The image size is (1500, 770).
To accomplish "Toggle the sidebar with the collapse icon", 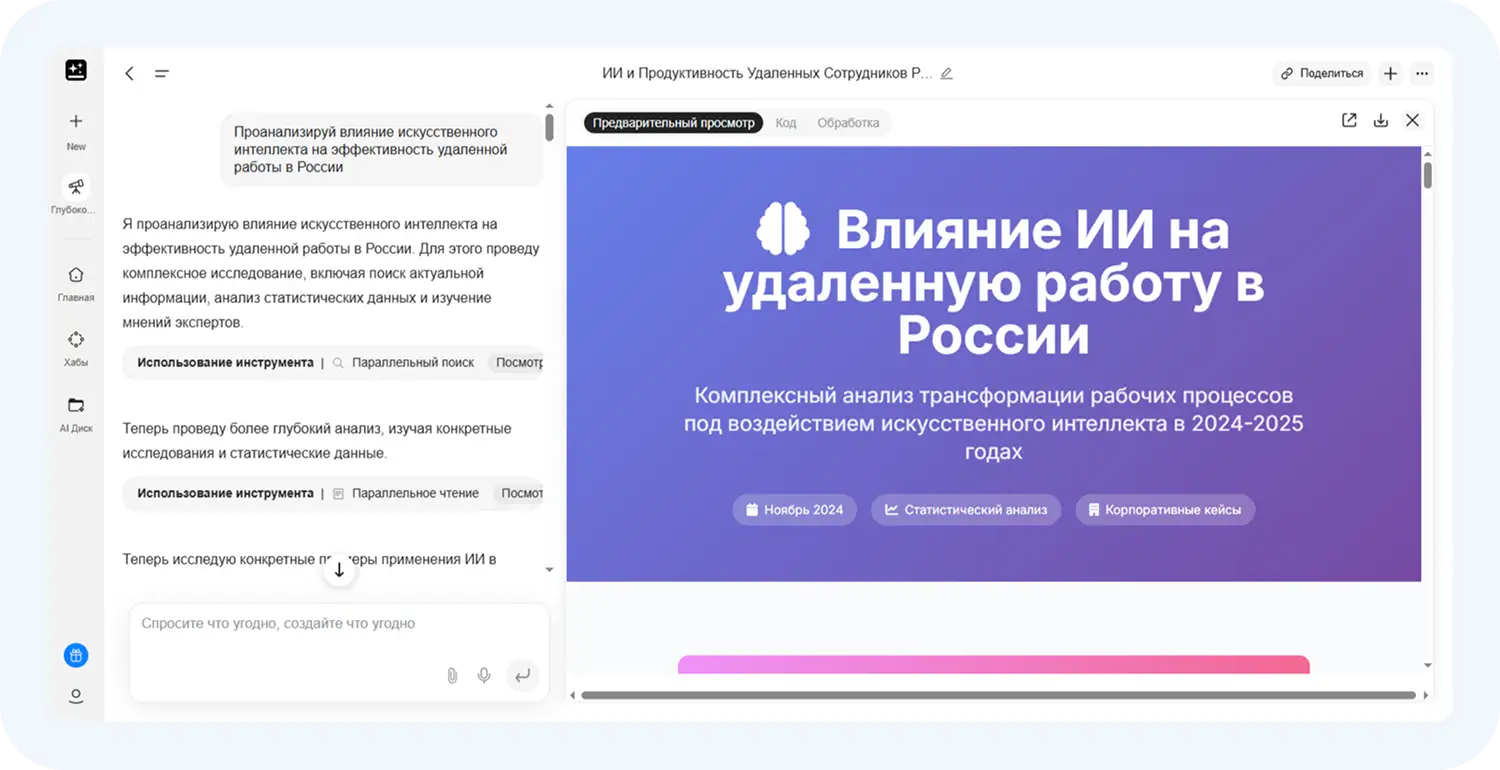I will point(161,73).
